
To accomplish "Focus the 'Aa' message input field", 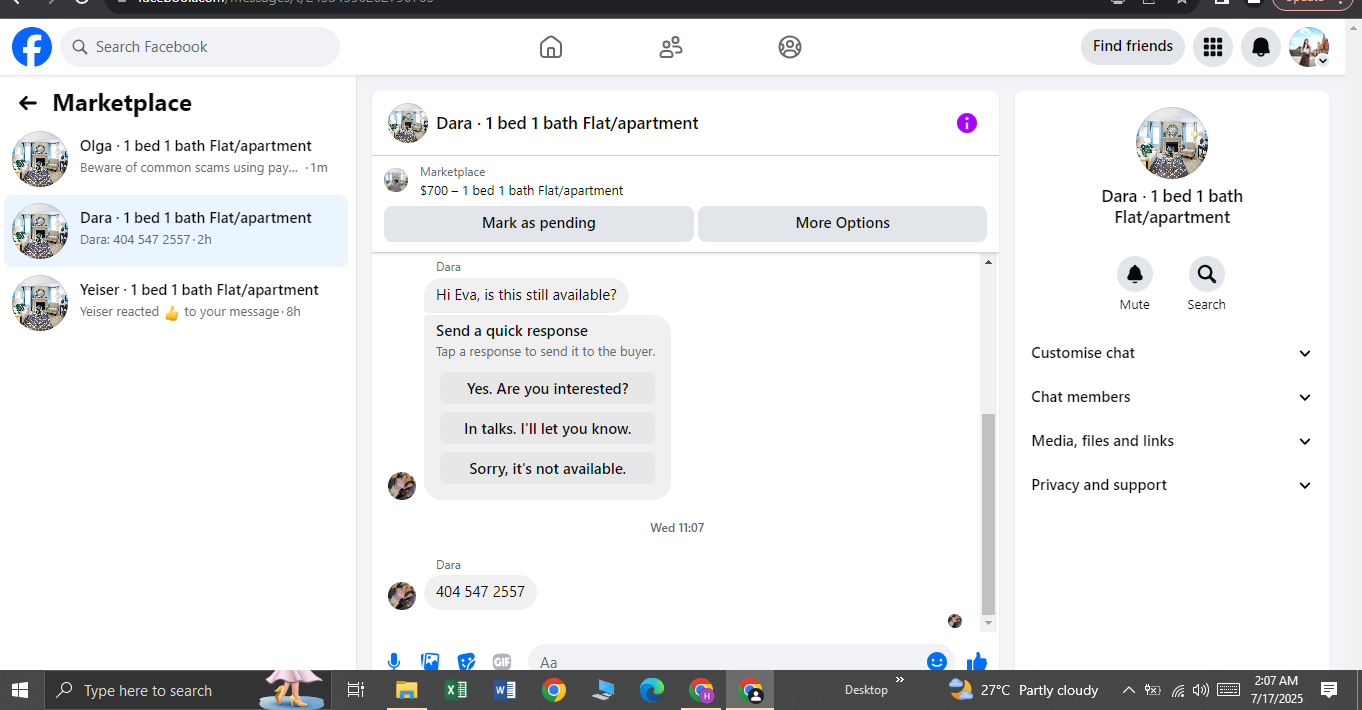I will coord(725,661).
